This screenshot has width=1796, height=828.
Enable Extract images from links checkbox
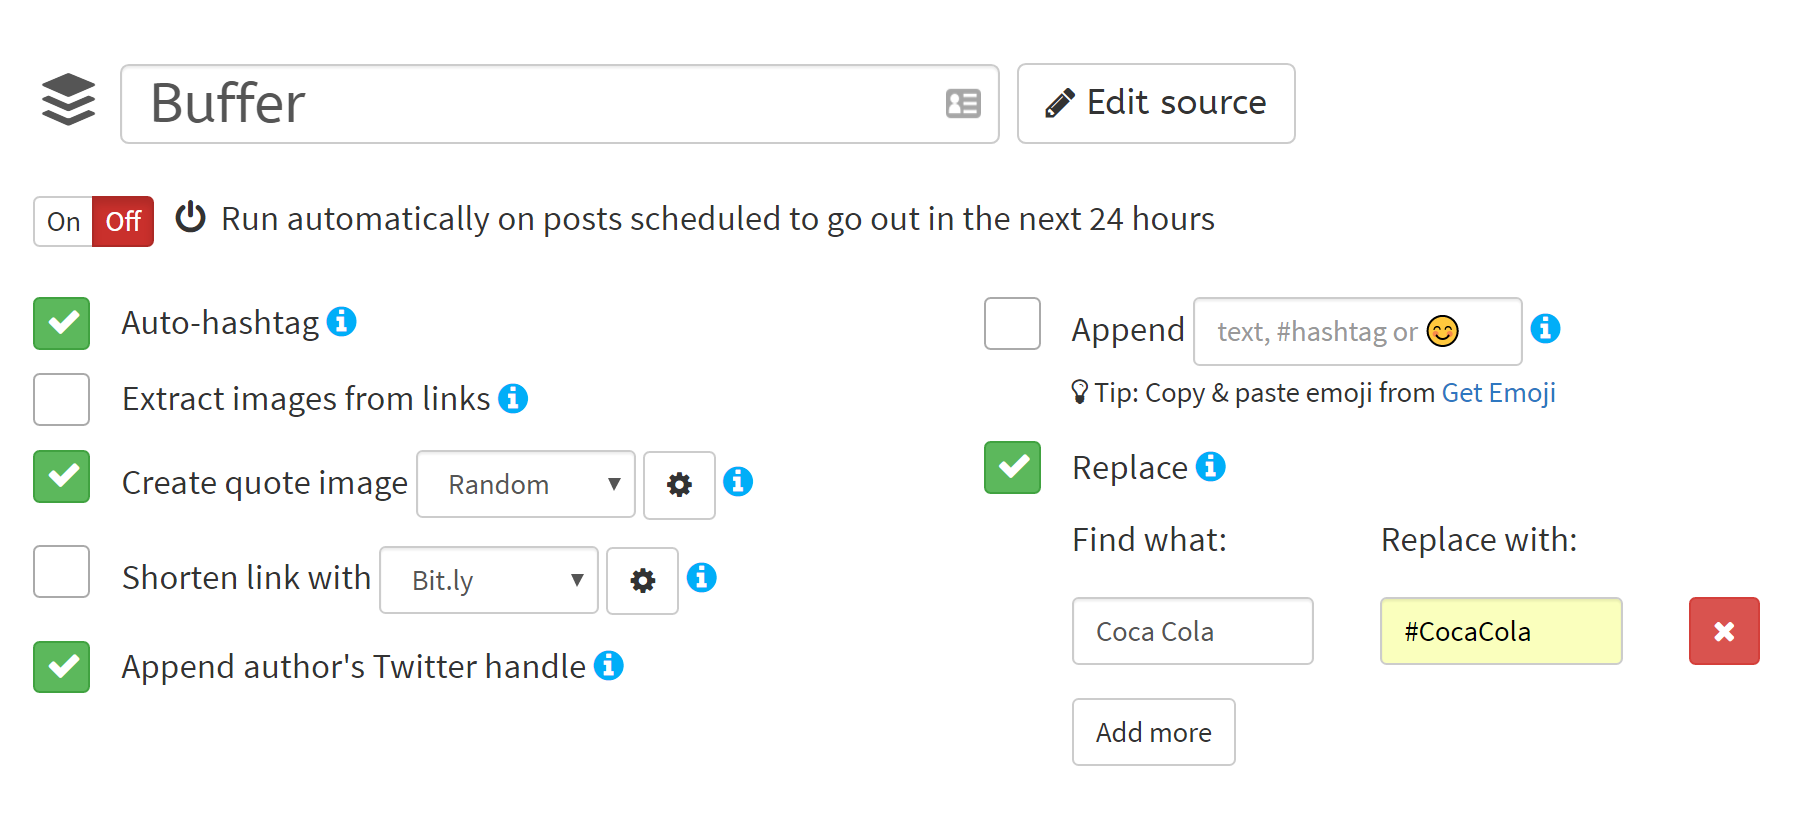pyautogui.click(x=62, y=399)
